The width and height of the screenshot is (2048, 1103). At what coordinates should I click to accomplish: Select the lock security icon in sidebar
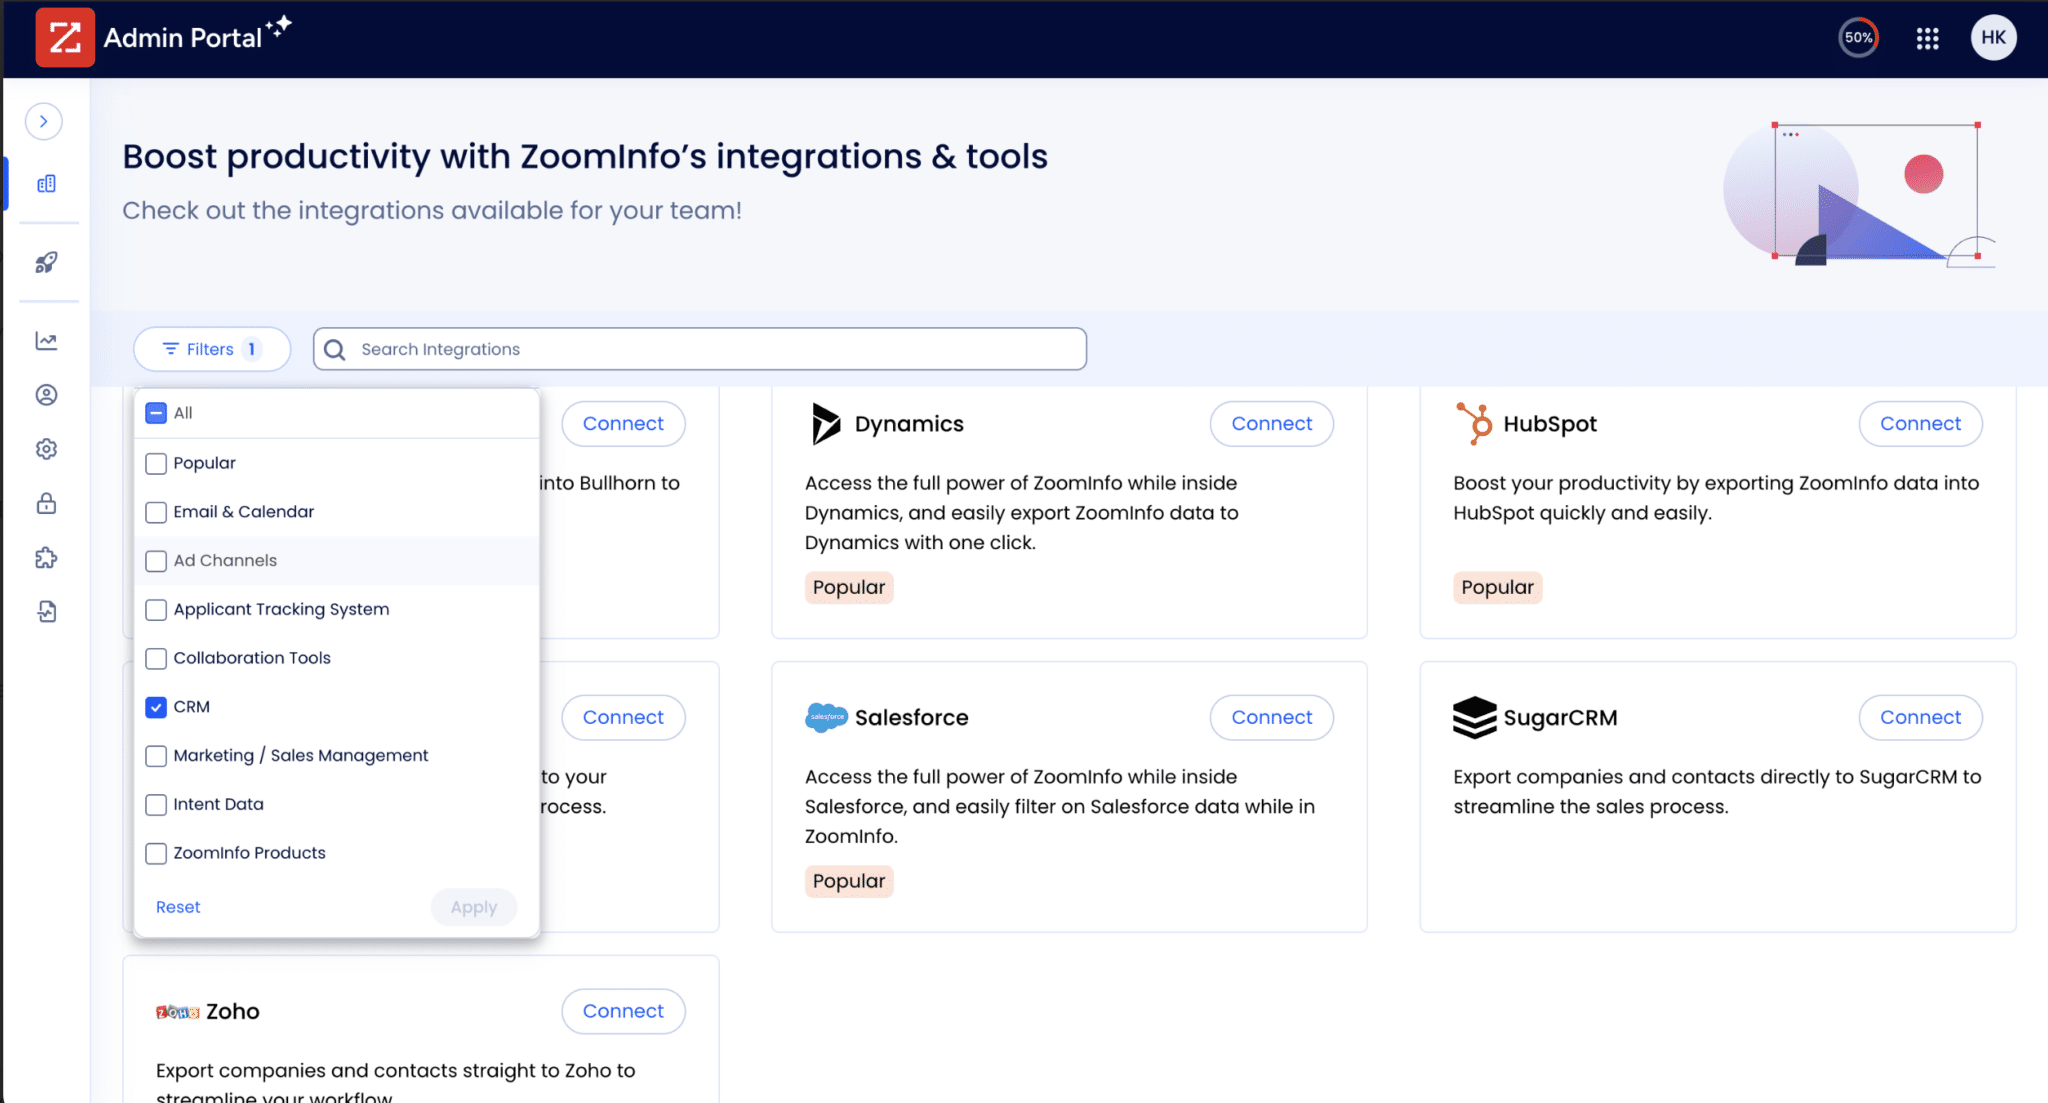click(x=45, y=503)
